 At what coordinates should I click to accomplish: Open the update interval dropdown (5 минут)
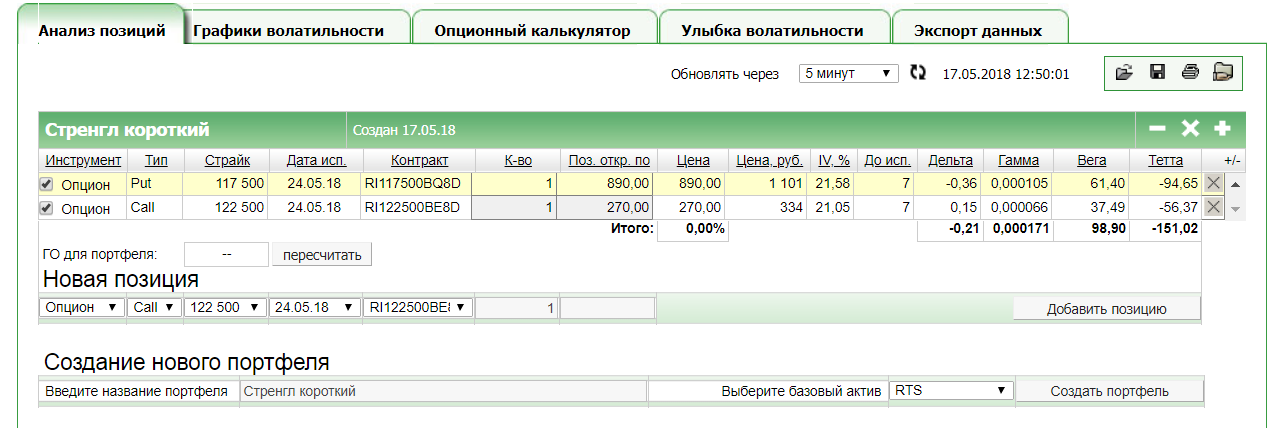(849, 73)
